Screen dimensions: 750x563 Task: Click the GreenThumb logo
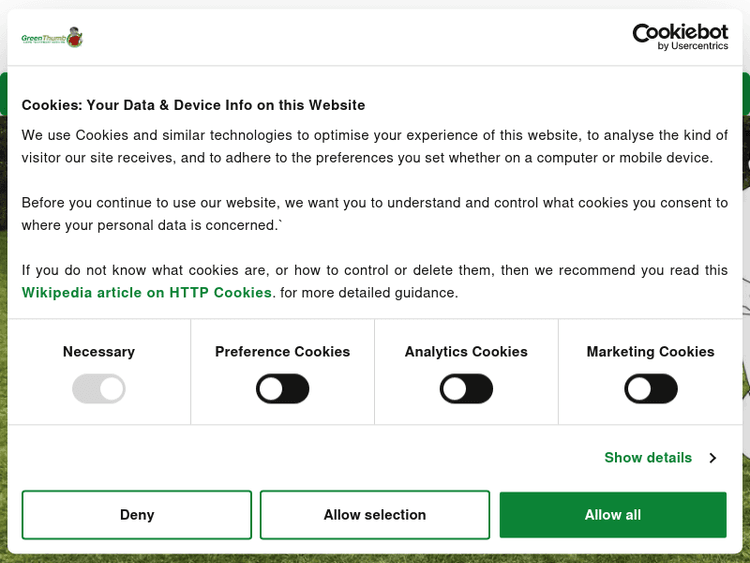[52, 38]
